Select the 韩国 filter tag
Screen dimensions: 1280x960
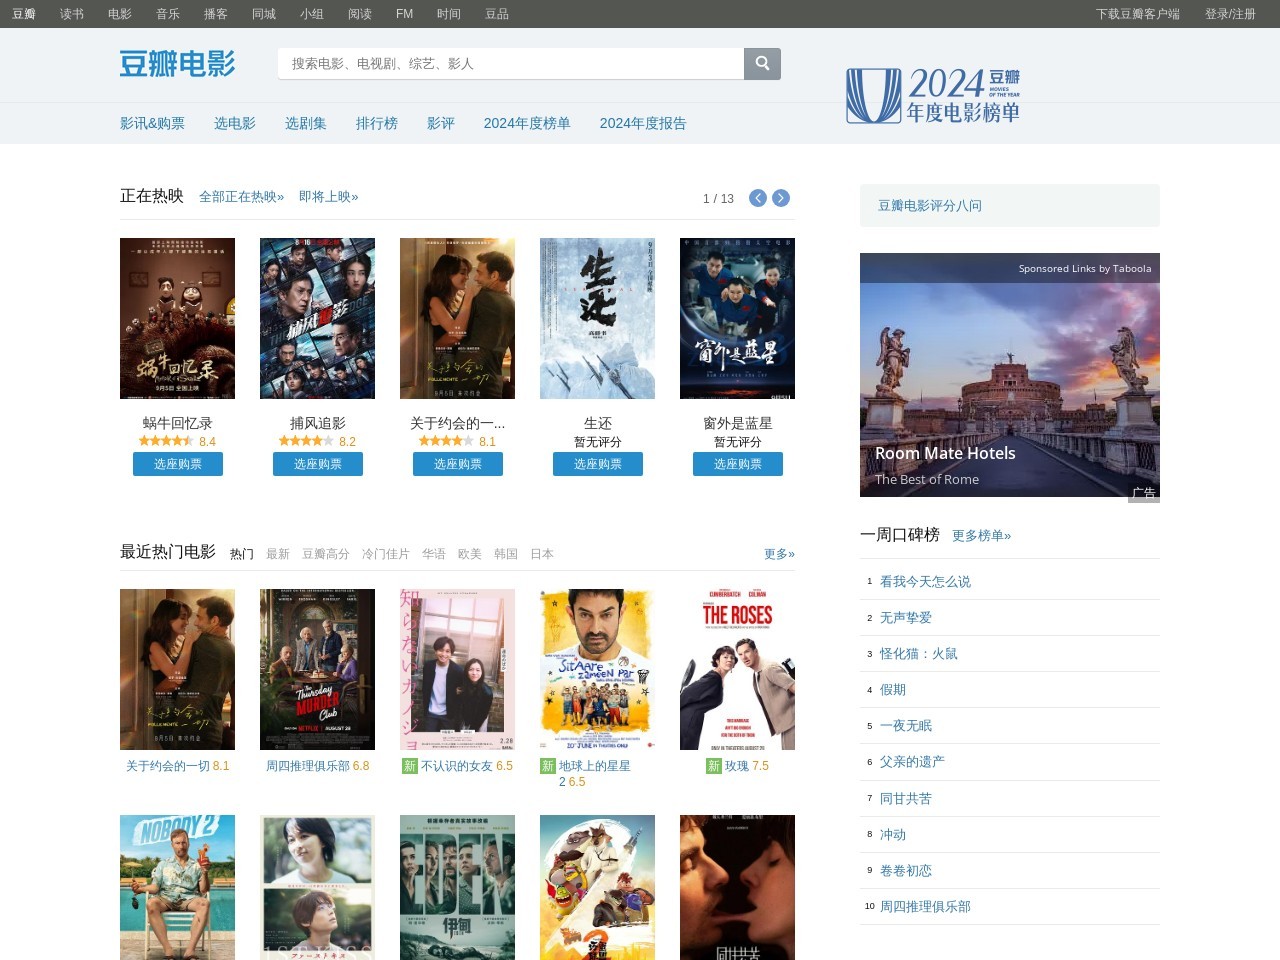tap(506, 554)
